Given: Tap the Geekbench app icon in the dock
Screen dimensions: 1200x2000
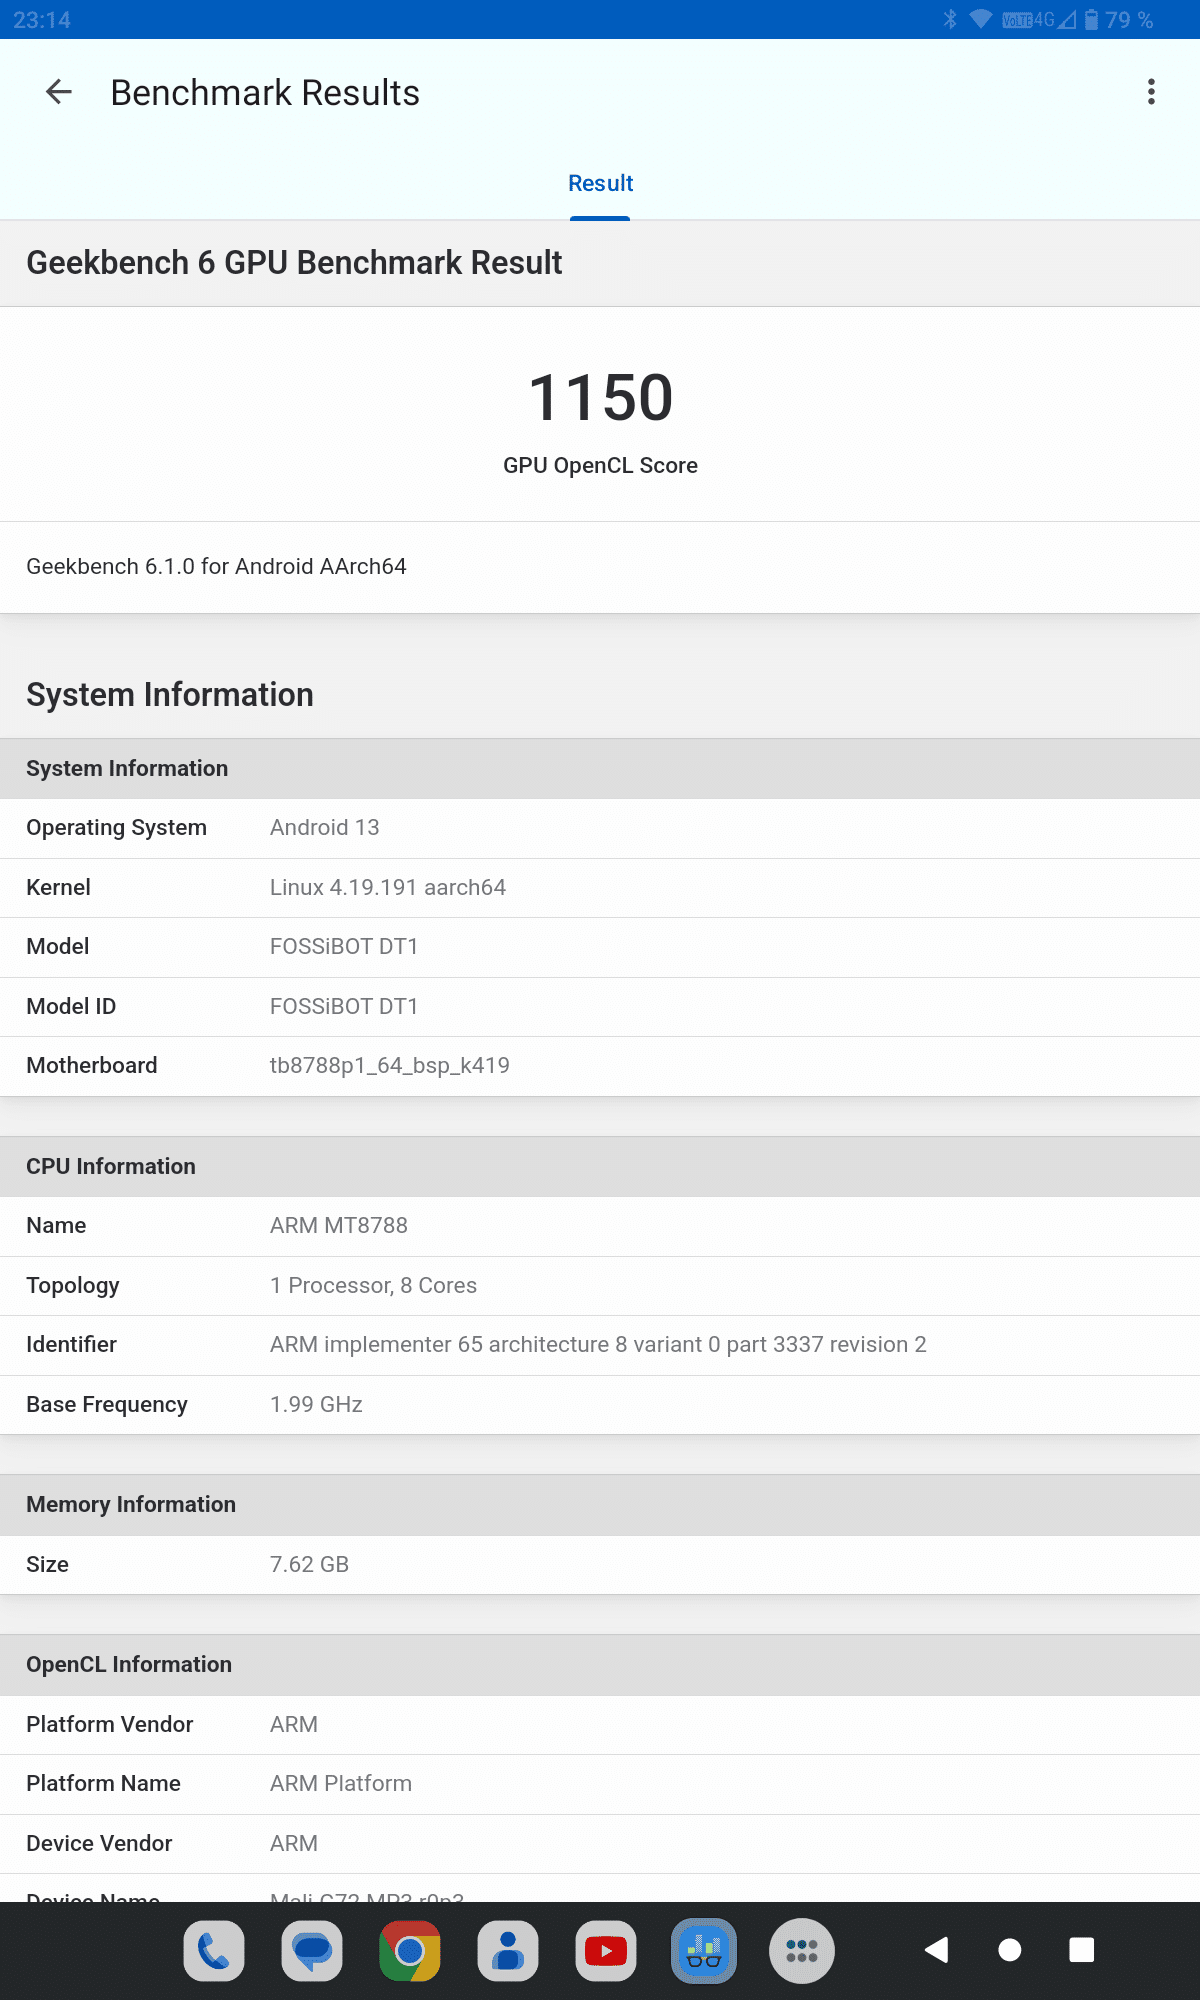Looking at the screenshot, I should (704, 1950).
